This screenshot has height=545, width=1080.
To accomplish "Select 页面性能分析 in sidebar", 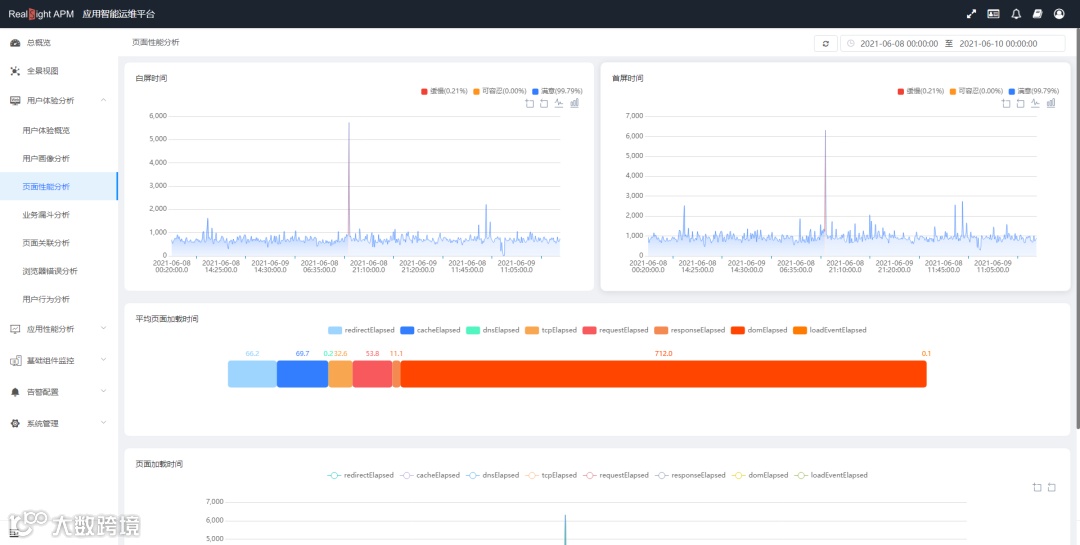I will 59,187.
